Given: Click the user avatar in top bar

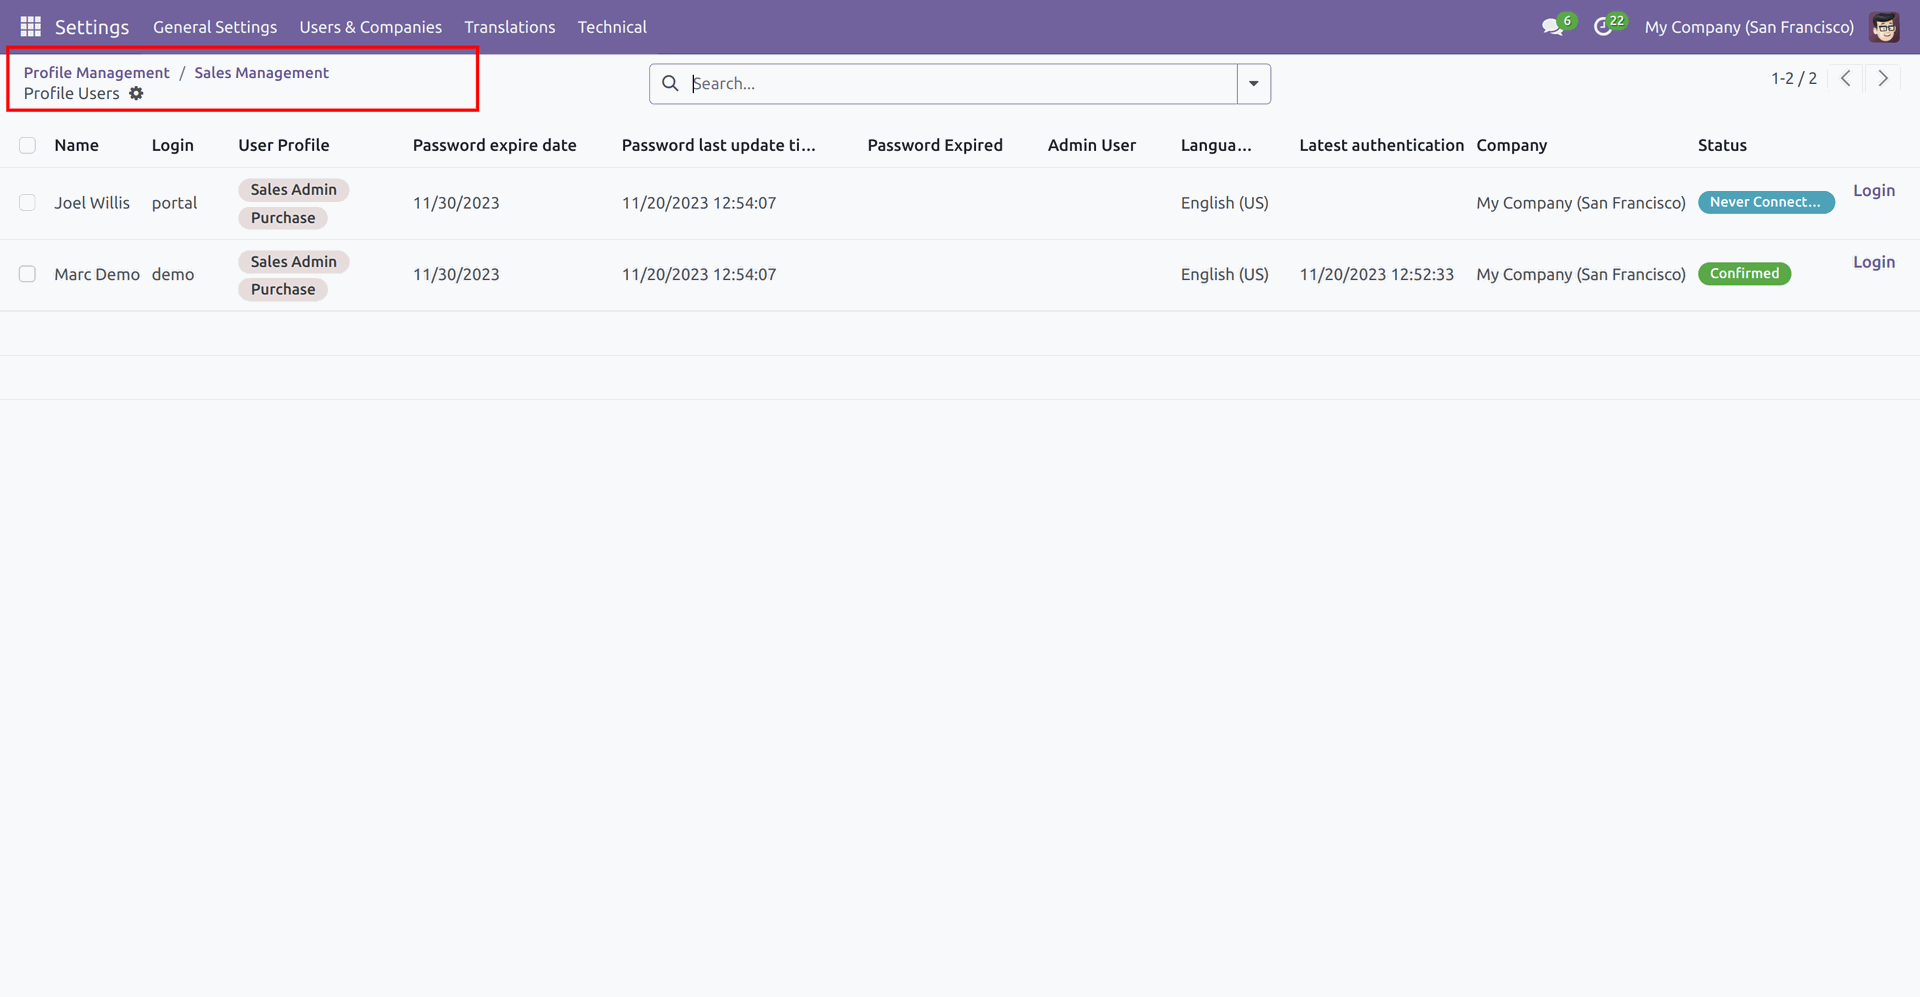Looking at the screenshot, I should pyautogui.click(x=1884, y=27).
